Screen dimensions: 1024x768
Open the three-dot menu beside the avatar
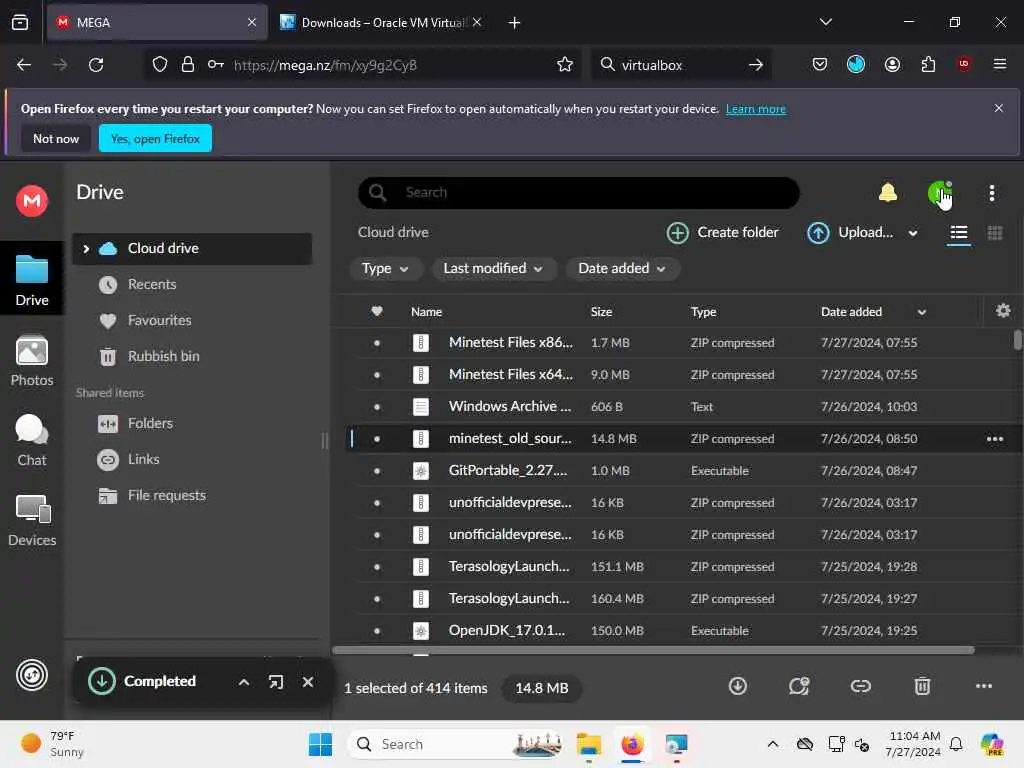pyautogui.click(x=991, y=193)
